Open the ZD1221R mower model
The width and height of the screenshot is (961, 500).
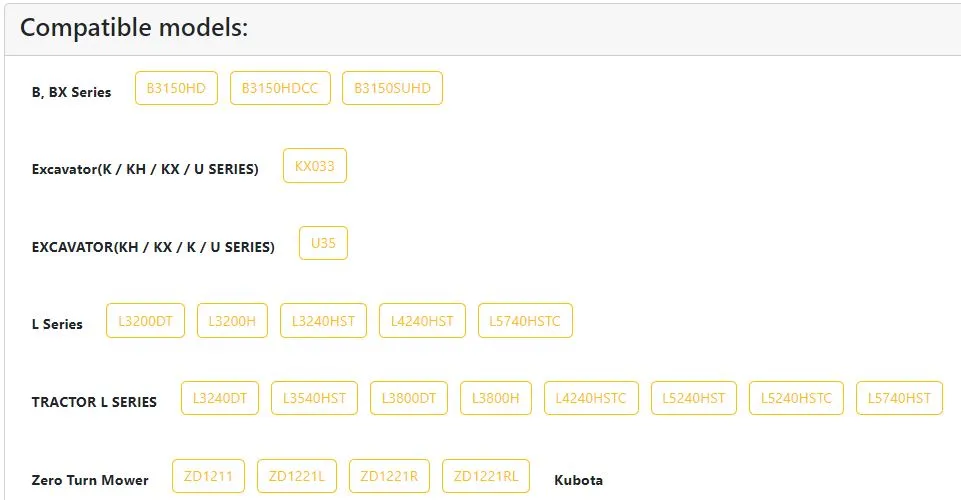coord(389,476)
